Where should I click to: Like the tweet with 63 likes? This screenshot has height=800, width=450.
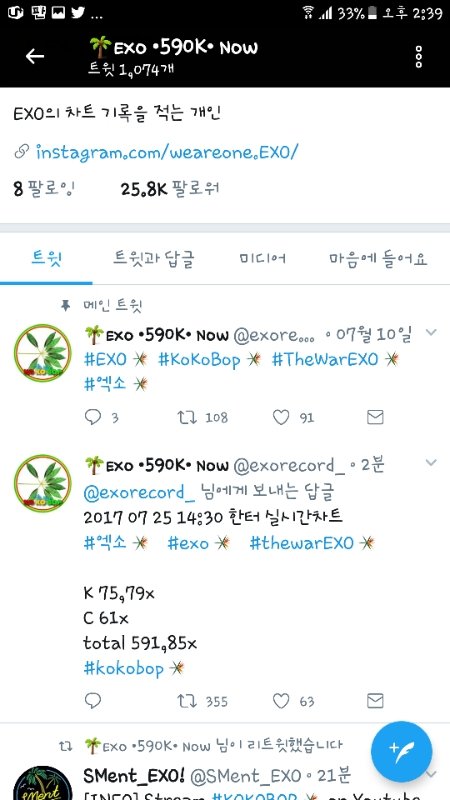coord(281,701)
